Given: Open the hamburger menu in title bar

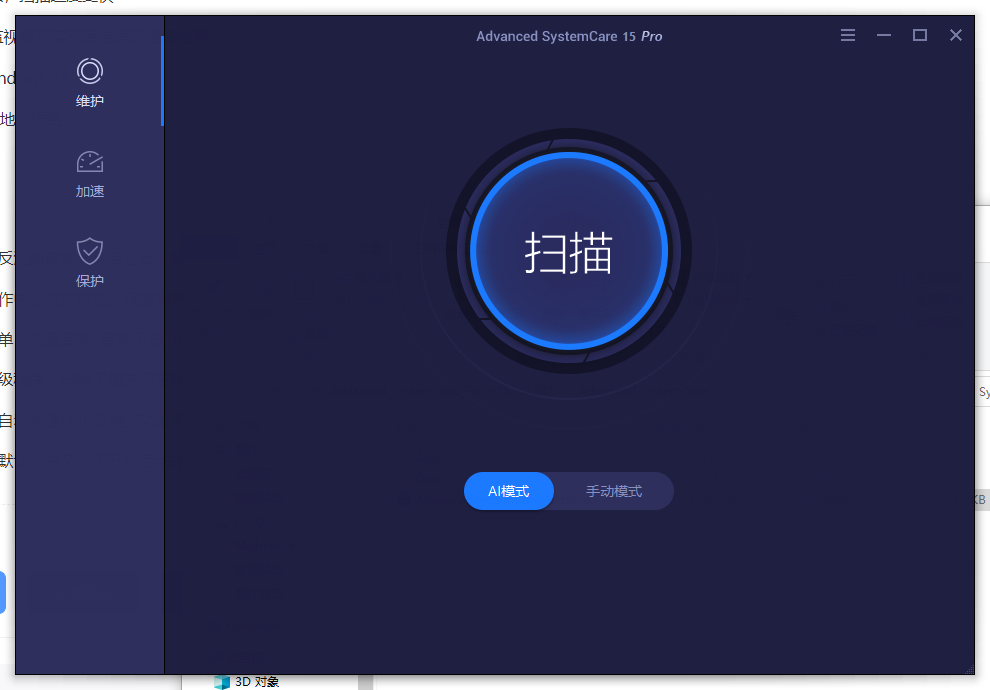Looking at the screenshot, I should (848, 35).
